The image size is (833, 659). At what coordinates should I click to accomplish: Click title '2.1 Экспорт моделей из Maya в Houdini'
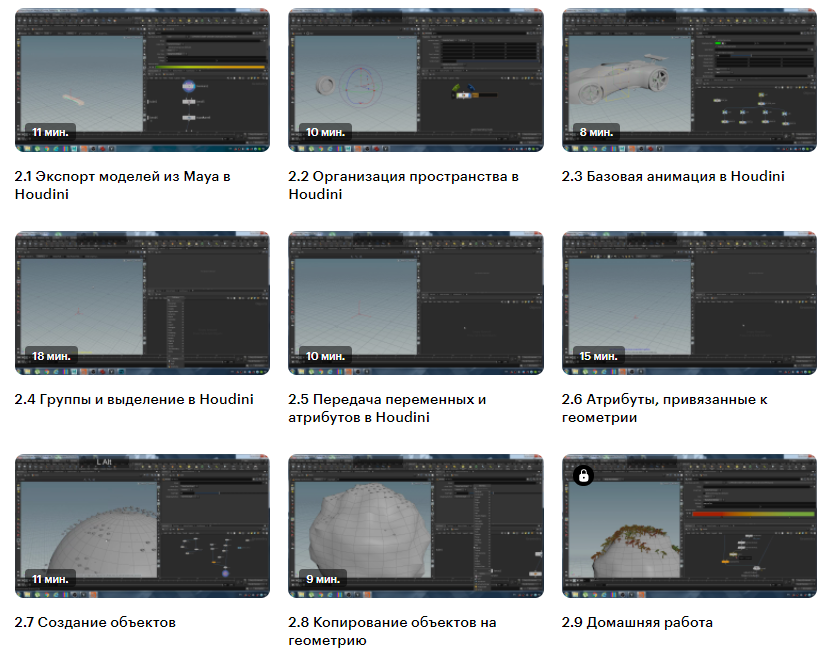point(122,185)
